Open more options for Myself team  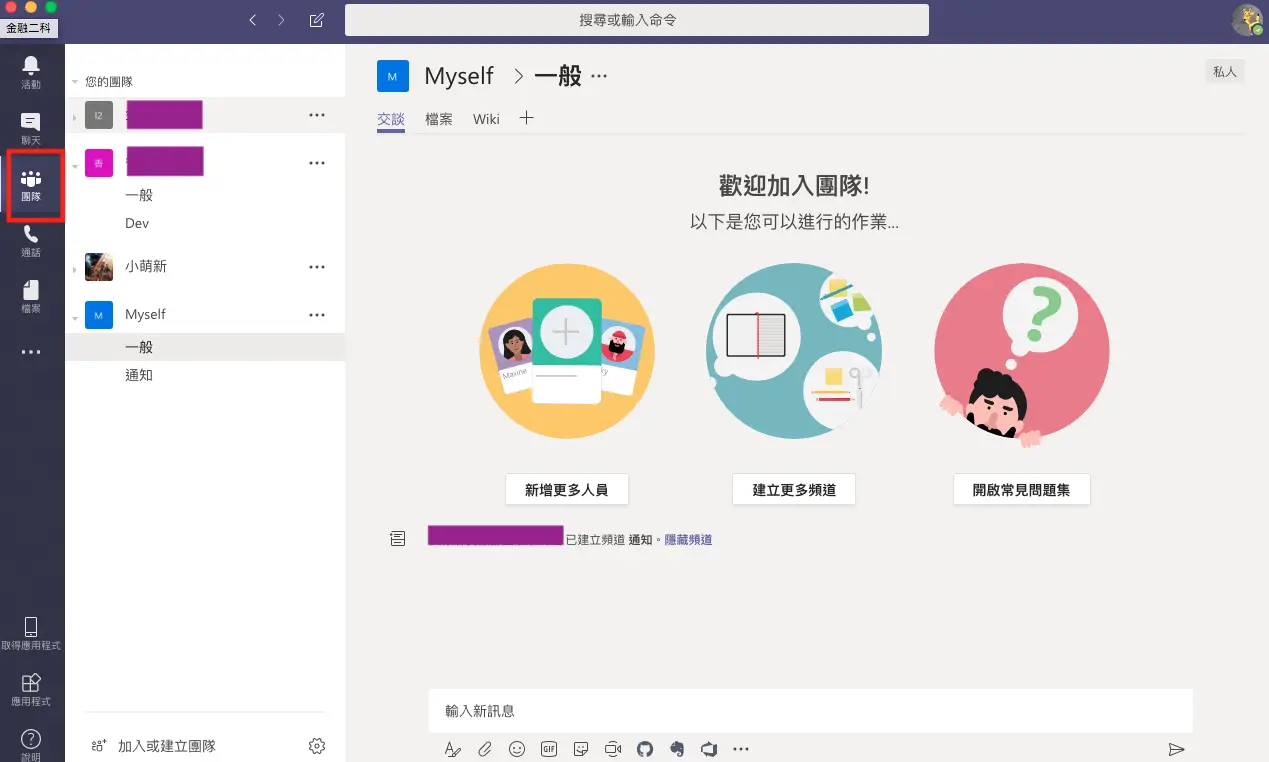pos(317,315)
